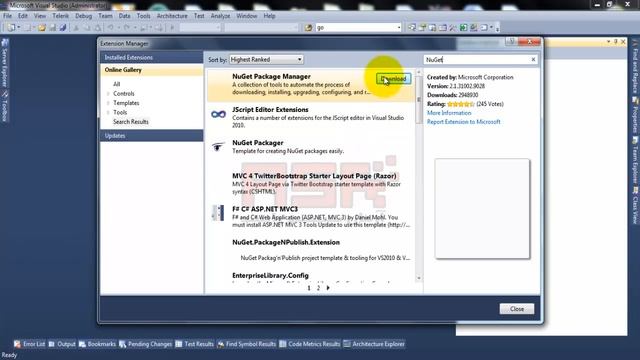This screenshot has height=360, width=640.
Task: Open the Toolbox side panel
Action: (5, 107)
